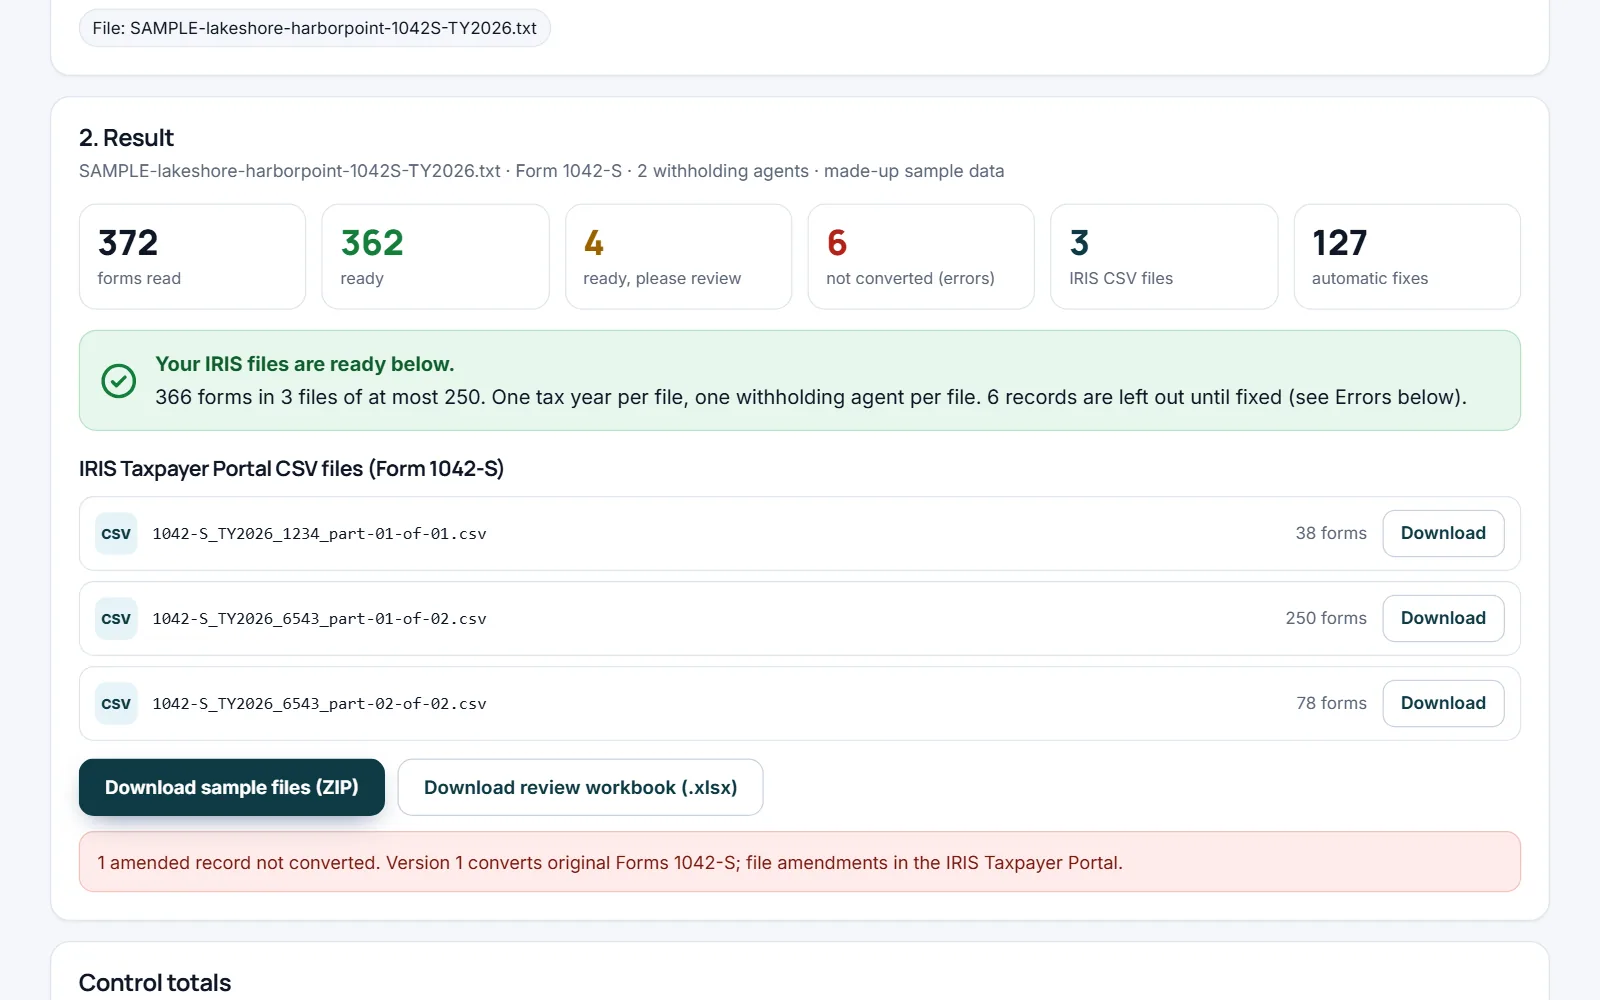The image size is (1600, 1000).
Task: Select the 372 forms read card
Action: tap(192, 257)
